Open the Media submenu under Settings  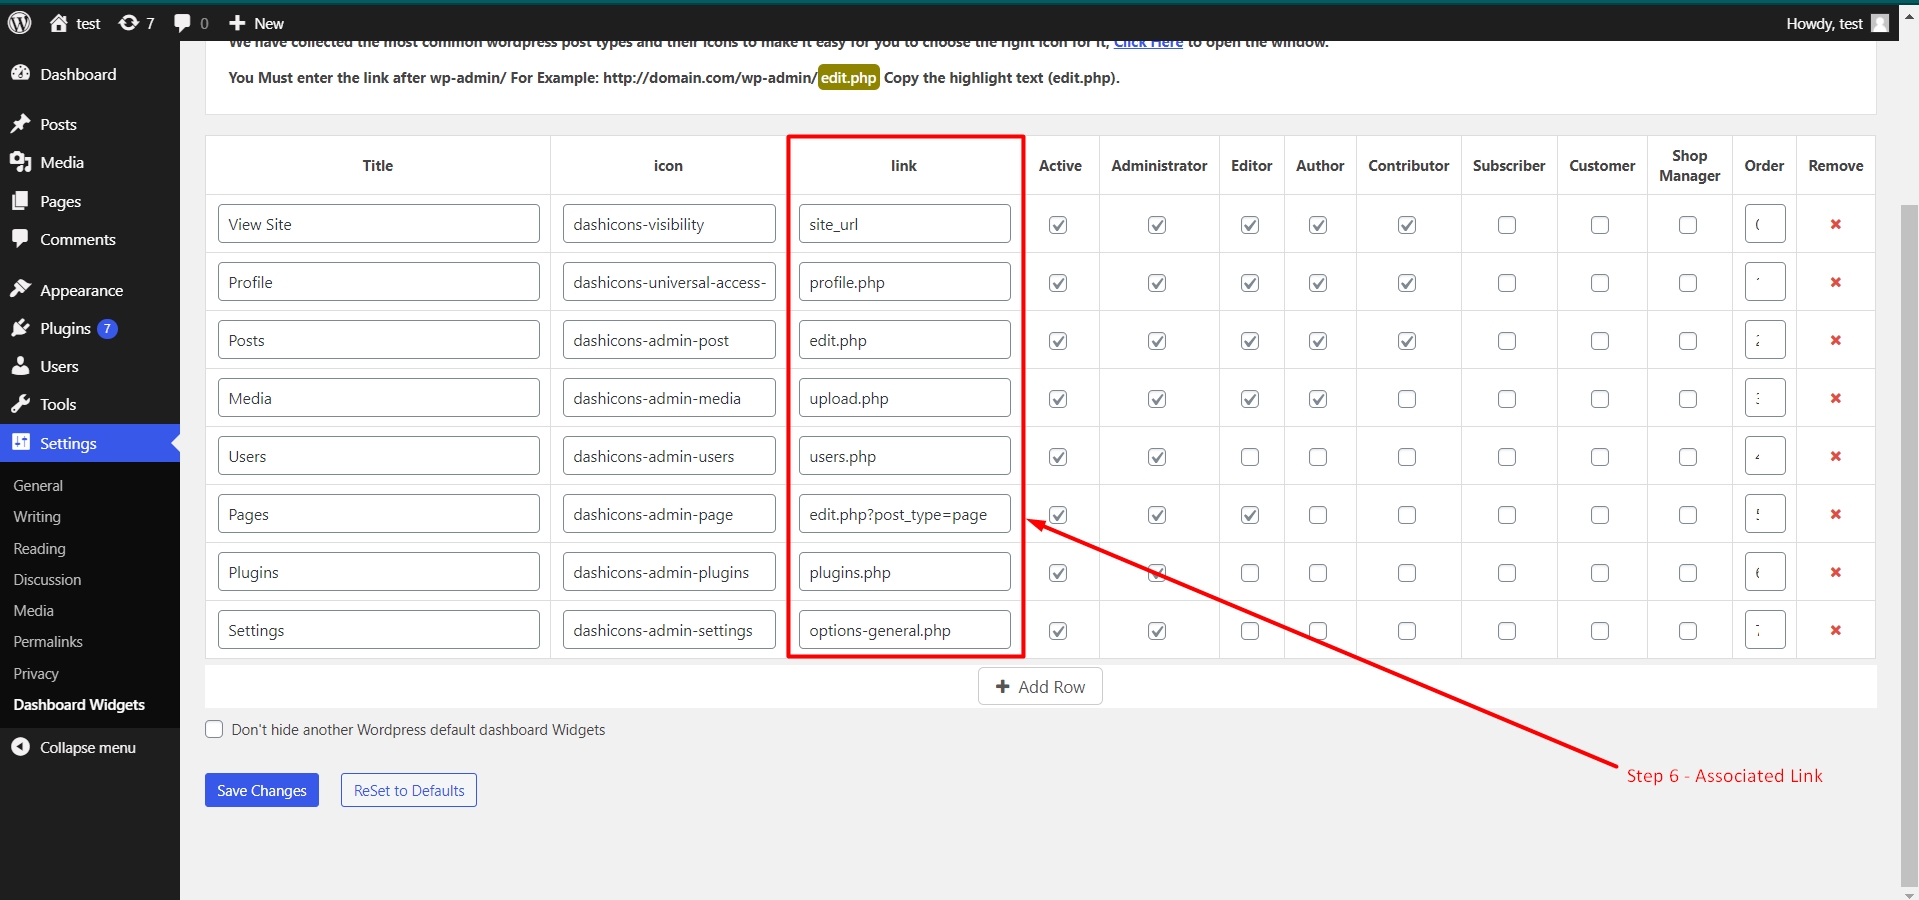click(33, 610)
